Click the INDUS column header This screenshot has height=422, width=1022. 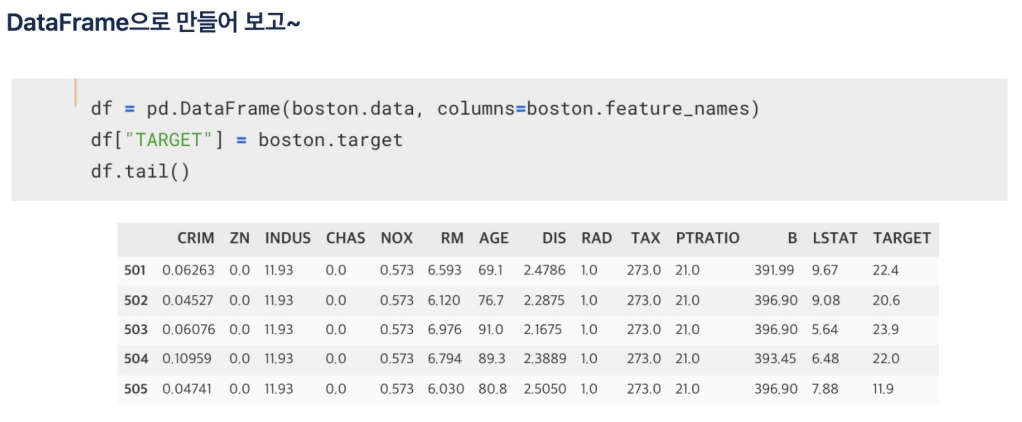click(x=287, y=239)
